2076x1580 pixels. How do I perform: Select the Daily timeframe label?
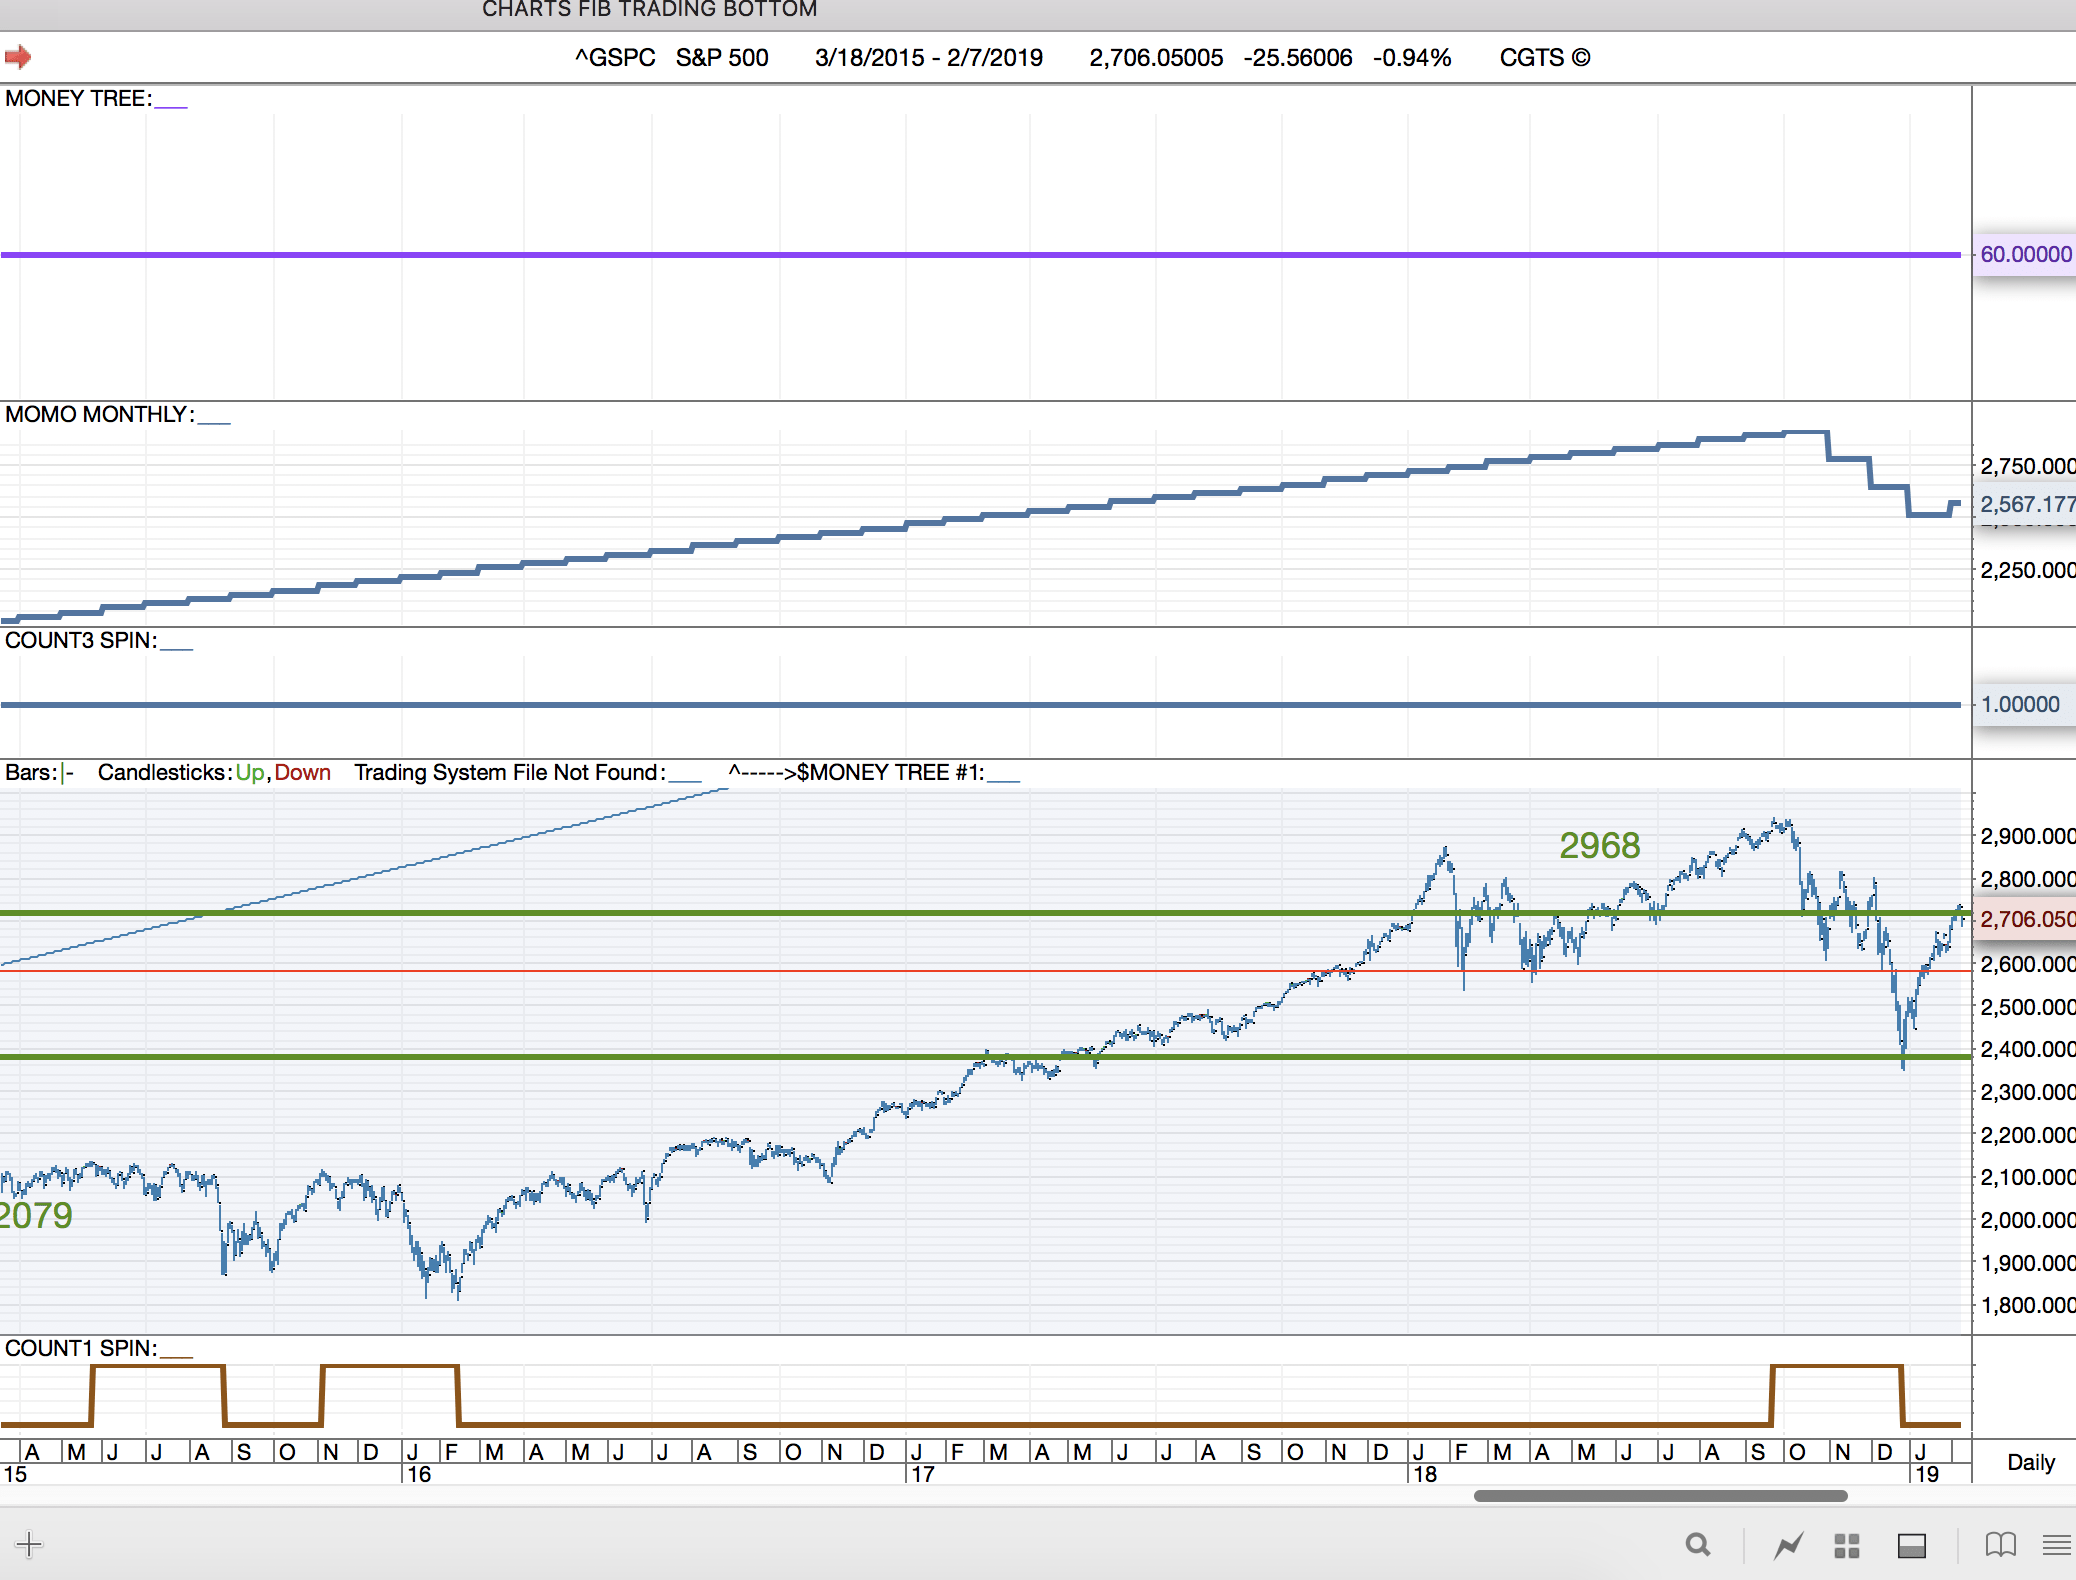[2030, 1462]
